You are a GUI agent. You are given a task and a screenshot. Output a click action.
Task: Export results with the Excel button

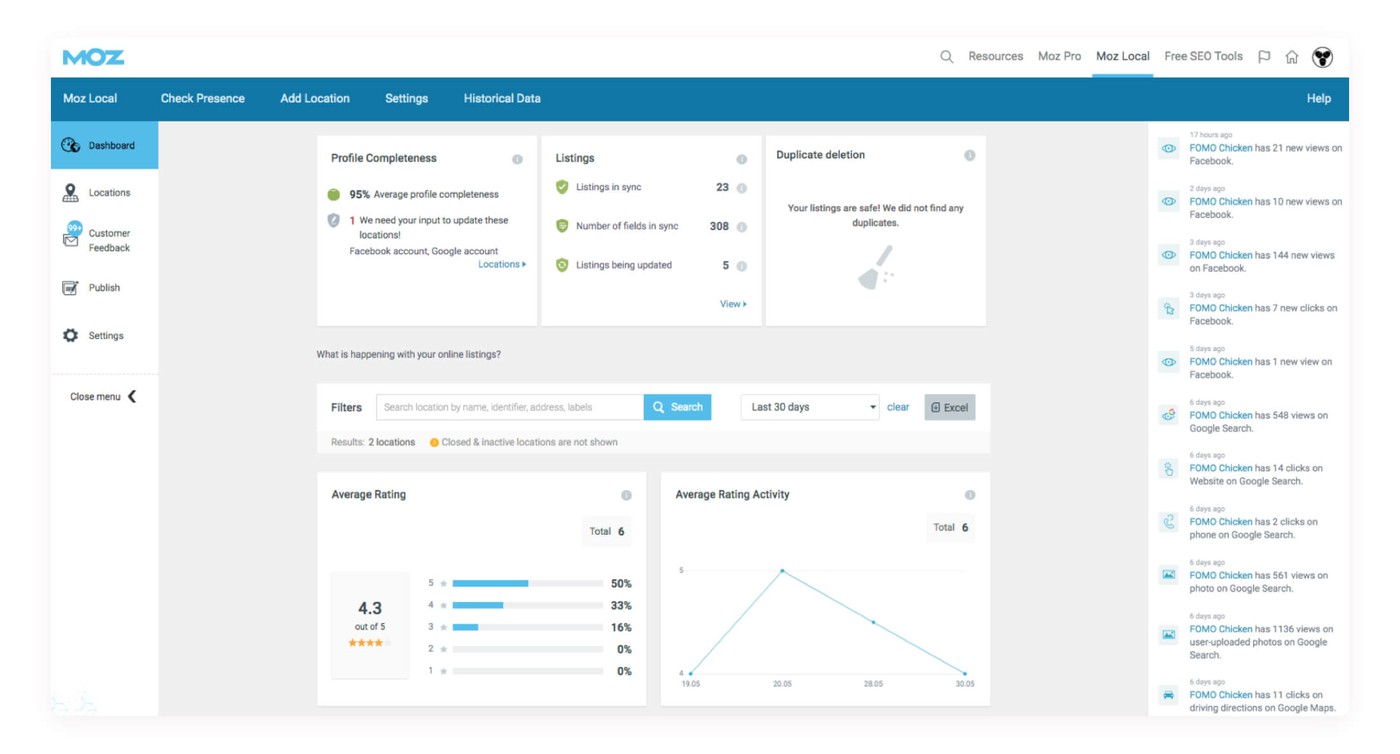[949, 407]
